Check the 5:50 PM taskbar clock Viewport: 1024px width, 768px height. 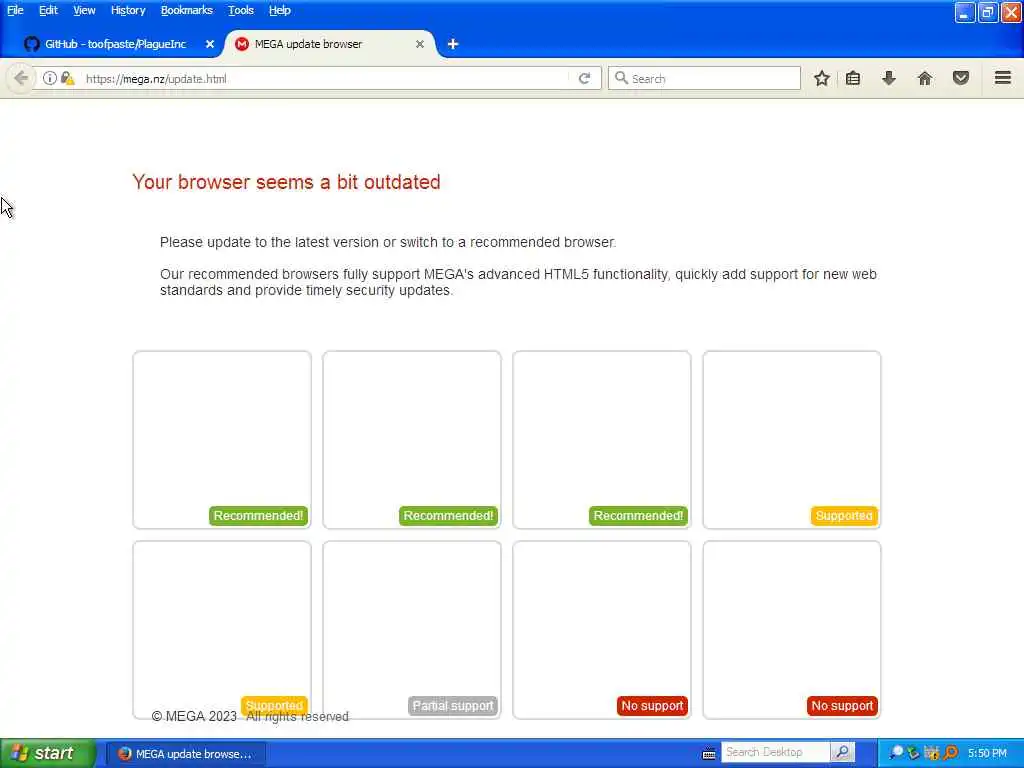[x=987, y=753]
